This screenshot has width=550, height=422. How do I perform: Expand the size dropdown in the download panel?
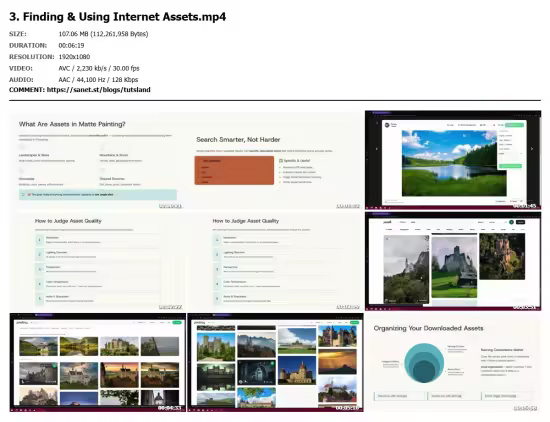510,153
